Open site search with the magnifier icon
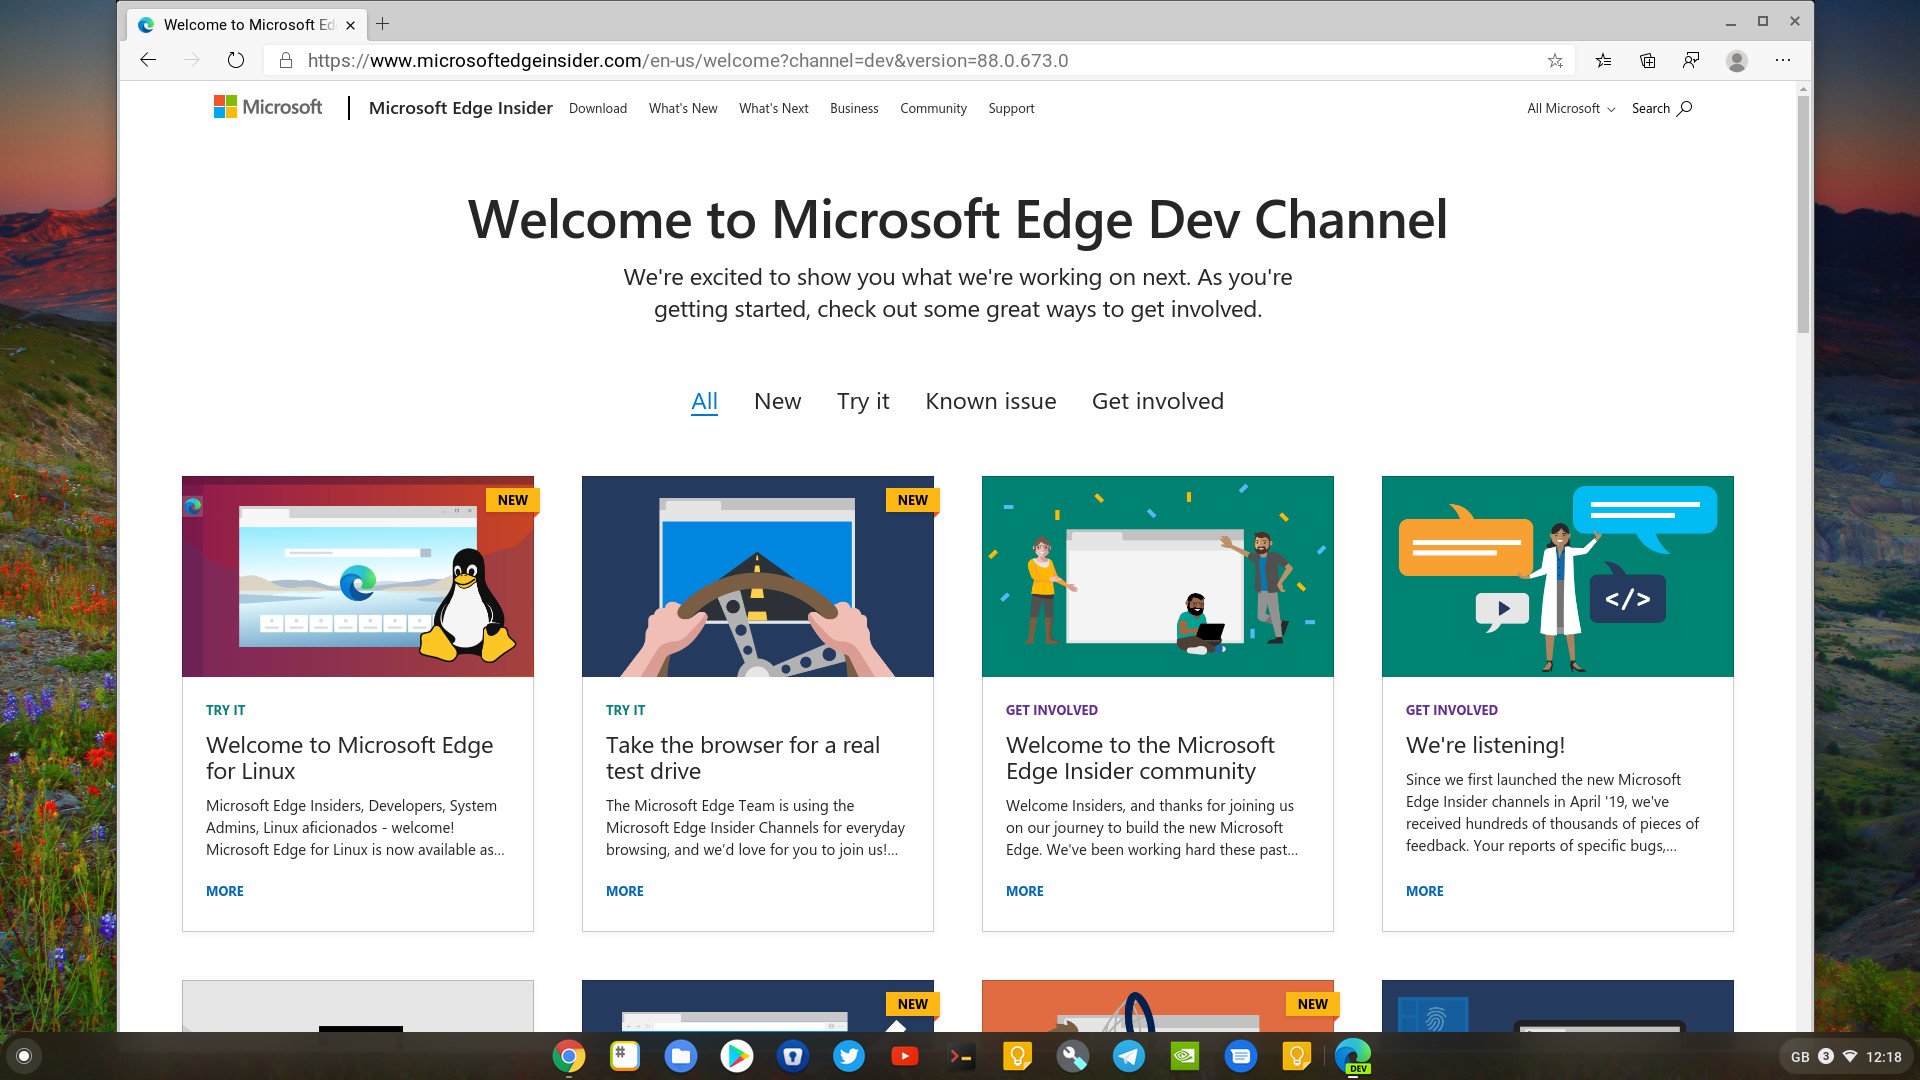The height and width of the screenshot is (1080, 1920). [1684, 108]
